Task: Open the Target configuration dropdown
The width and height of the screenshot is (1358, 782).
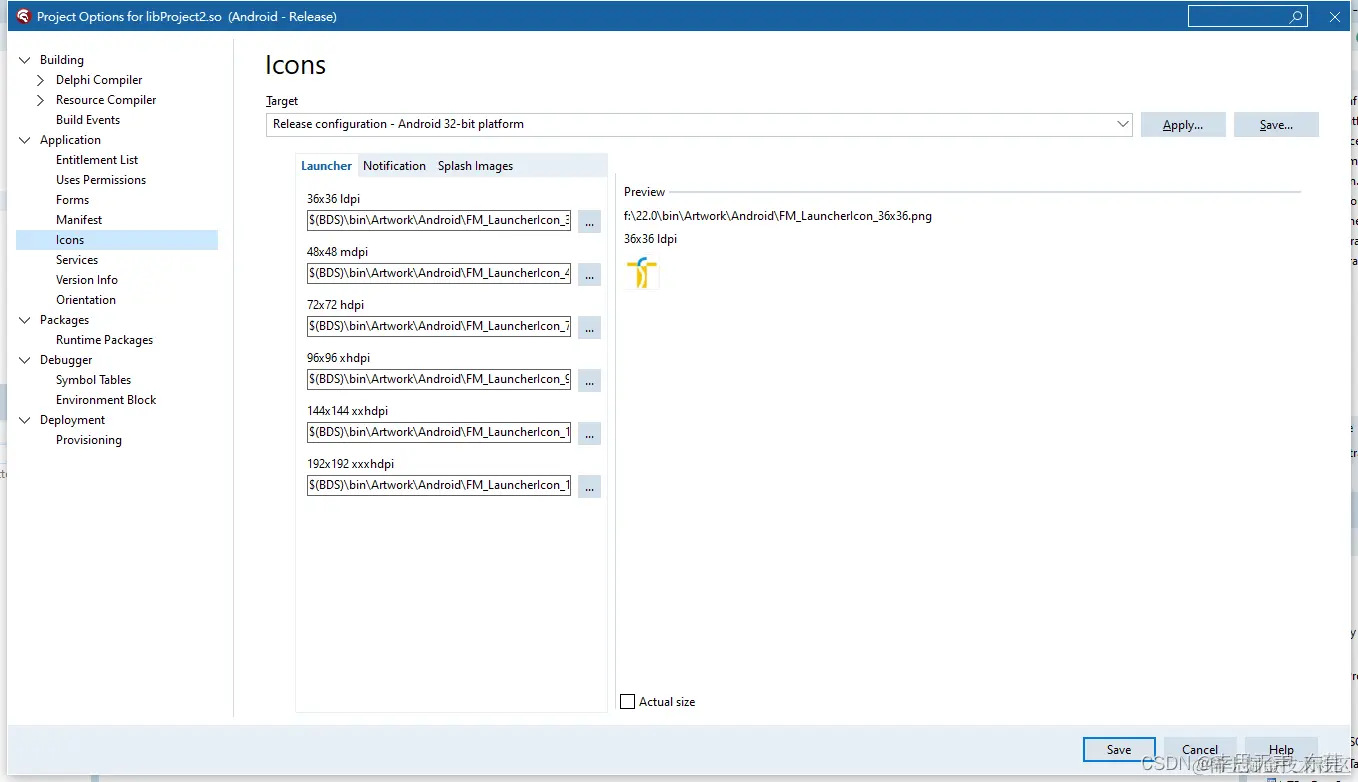Action: [1122, 124]
